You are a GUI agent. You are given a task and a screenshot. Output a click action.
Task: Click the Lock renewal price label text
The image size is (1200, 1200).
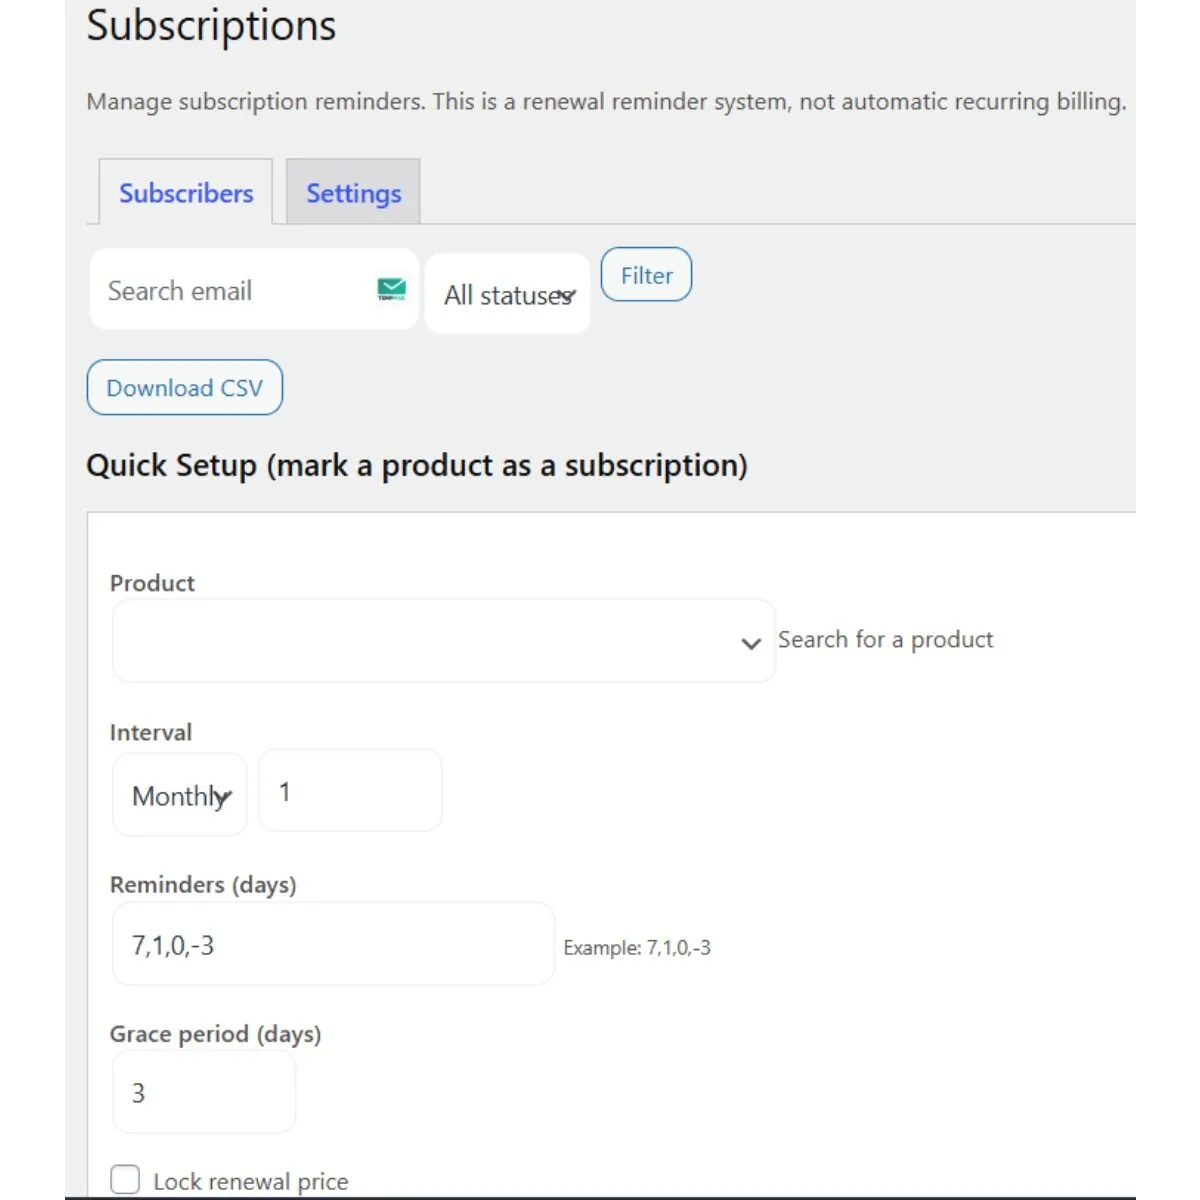tap(250, 1182)
